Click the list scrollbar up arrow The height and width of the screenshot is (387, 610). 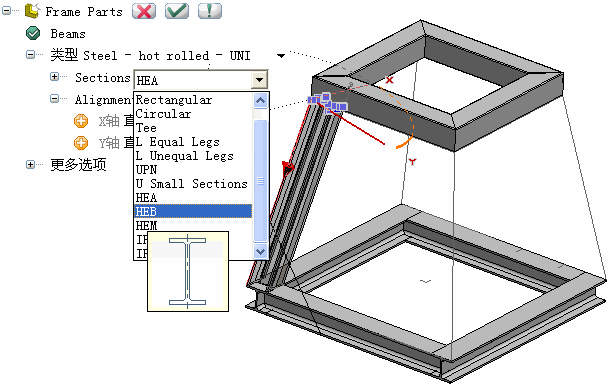260,101
